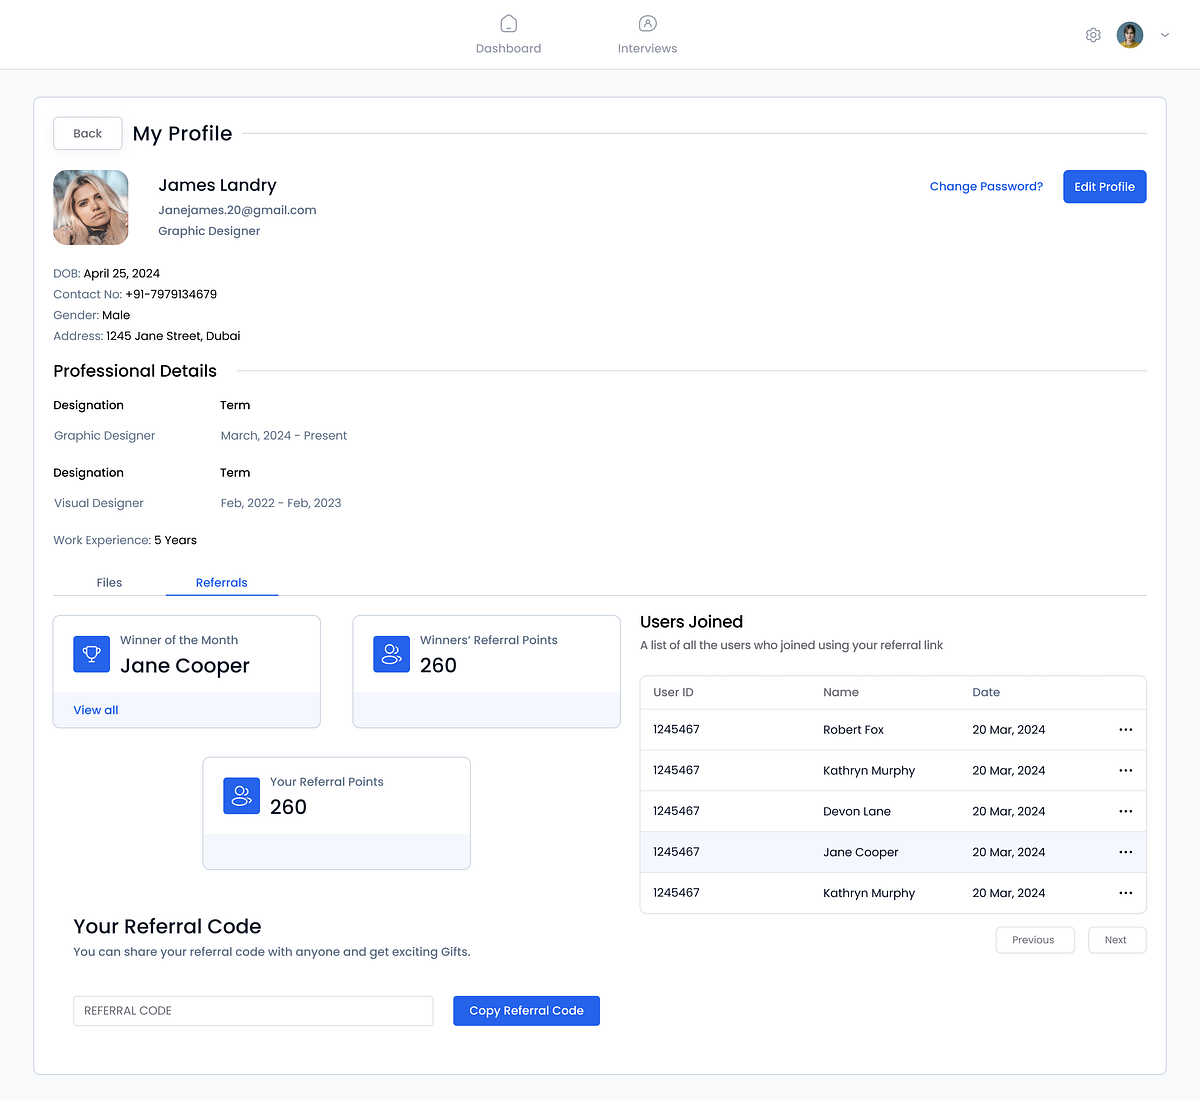
Task: Click the REFERRAL CODE input field
Action: pyautogui.click(x=253, y=1011)
